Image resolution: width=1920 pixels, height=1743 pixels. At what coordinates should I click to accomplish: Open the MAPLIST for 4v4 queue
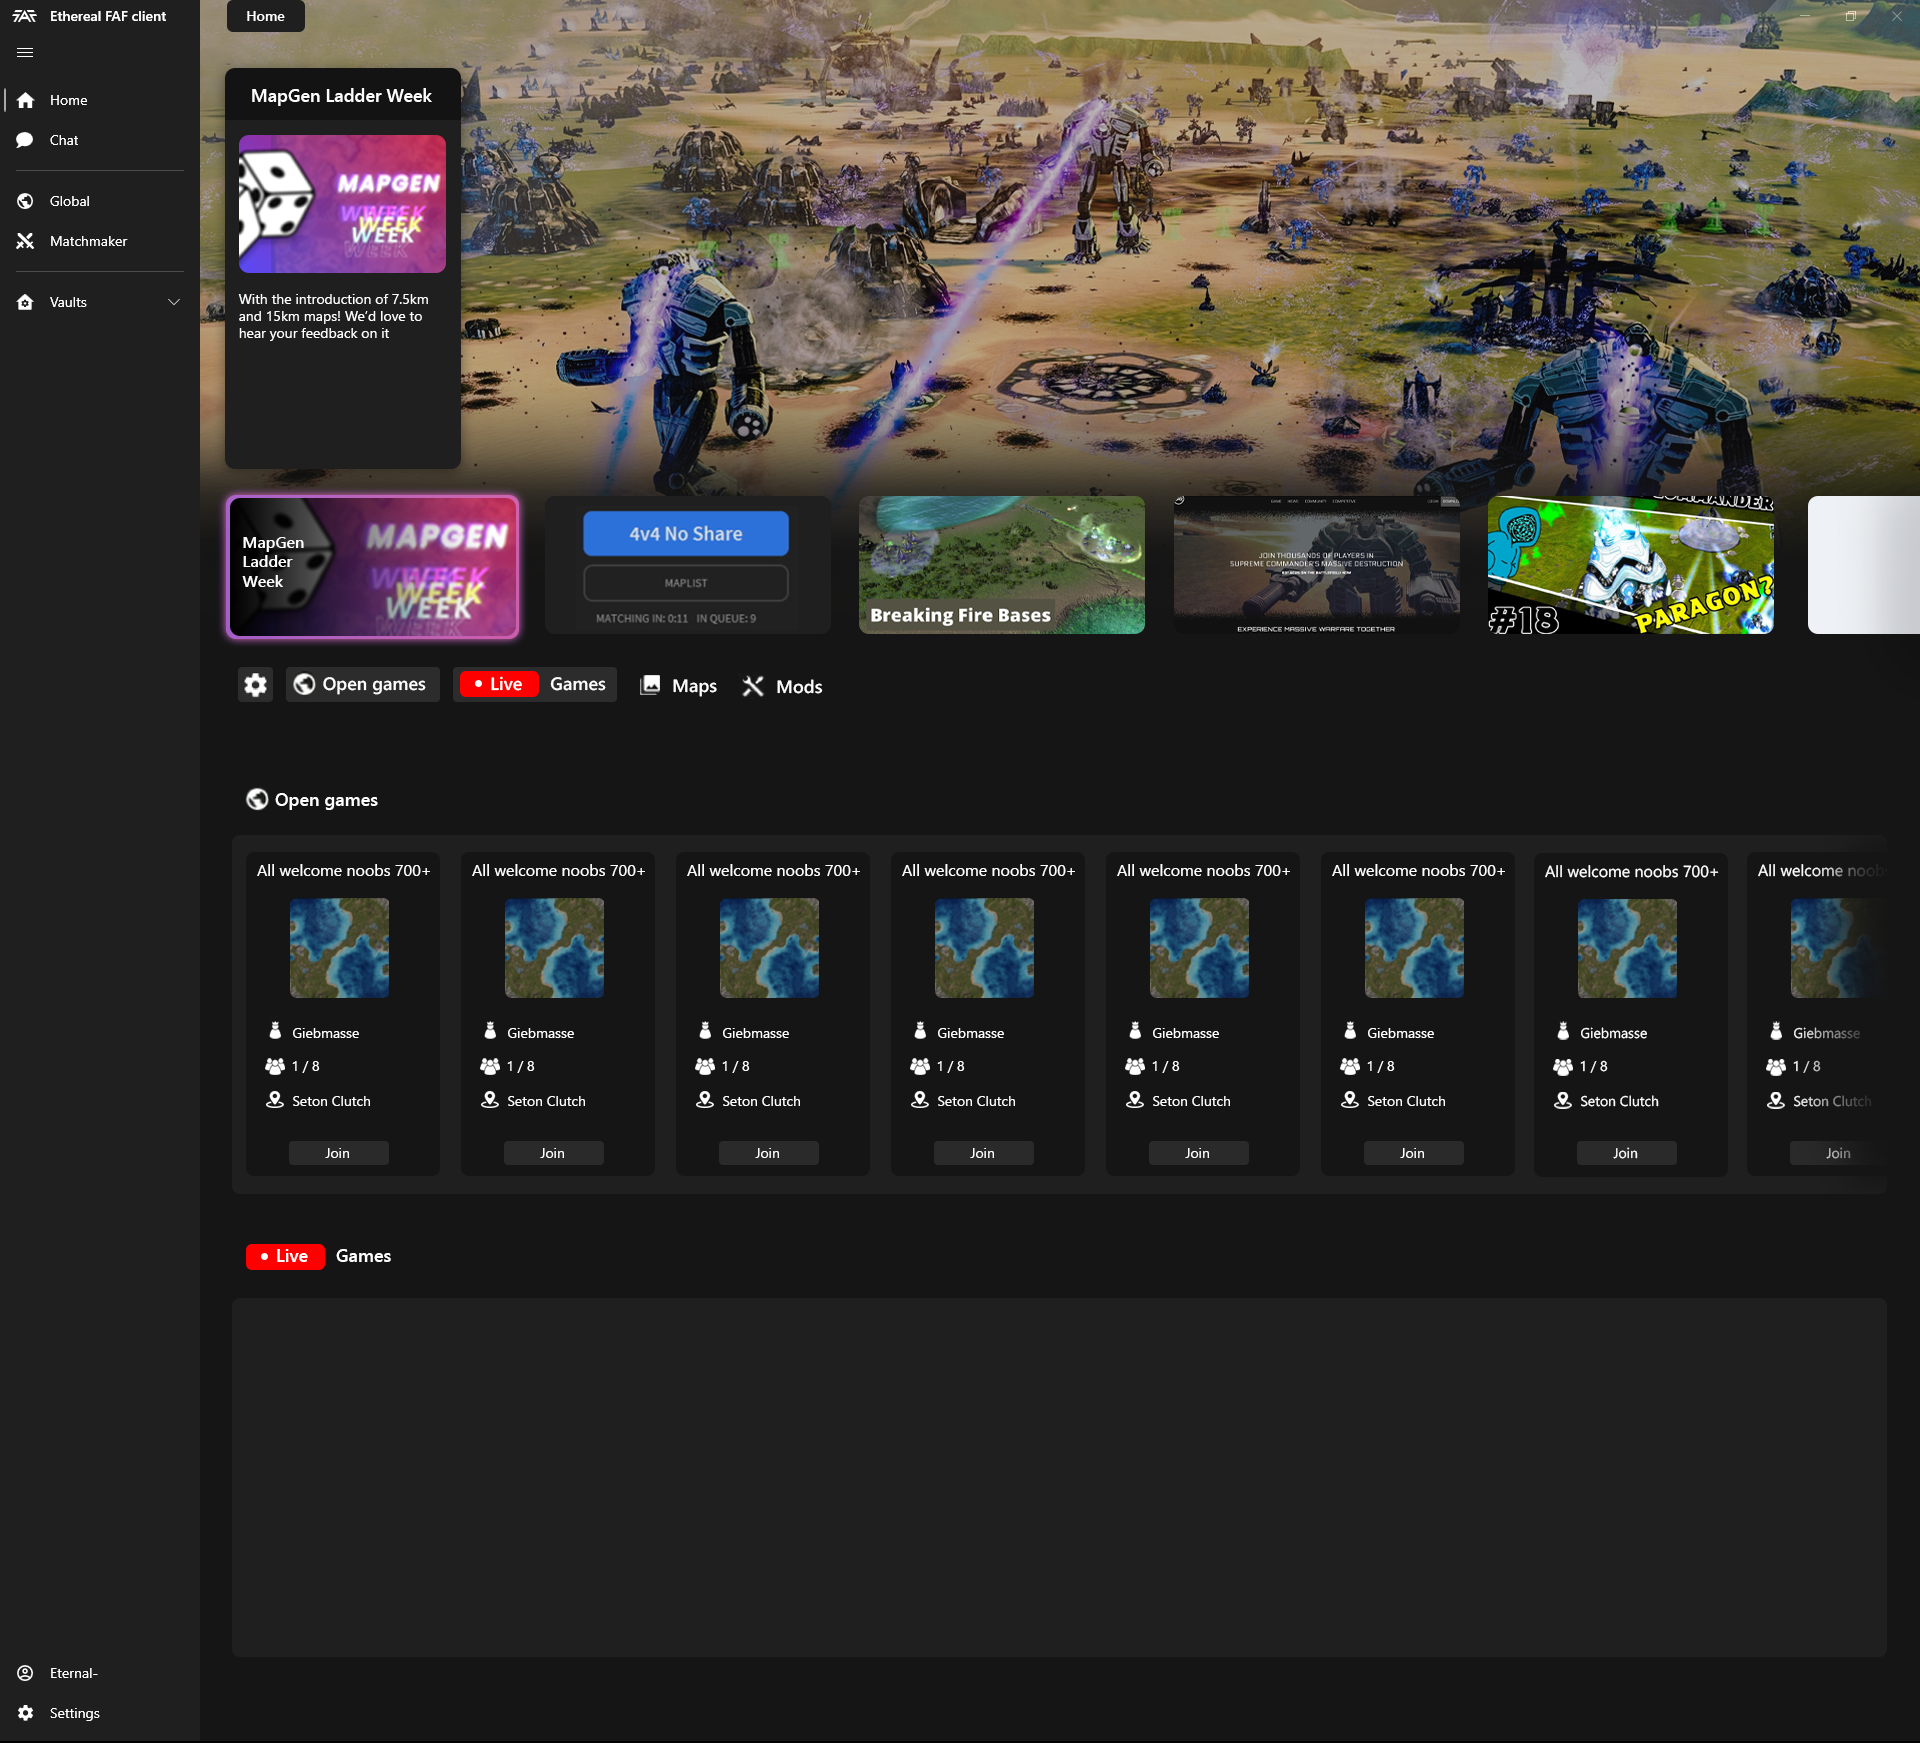[686, 583]
